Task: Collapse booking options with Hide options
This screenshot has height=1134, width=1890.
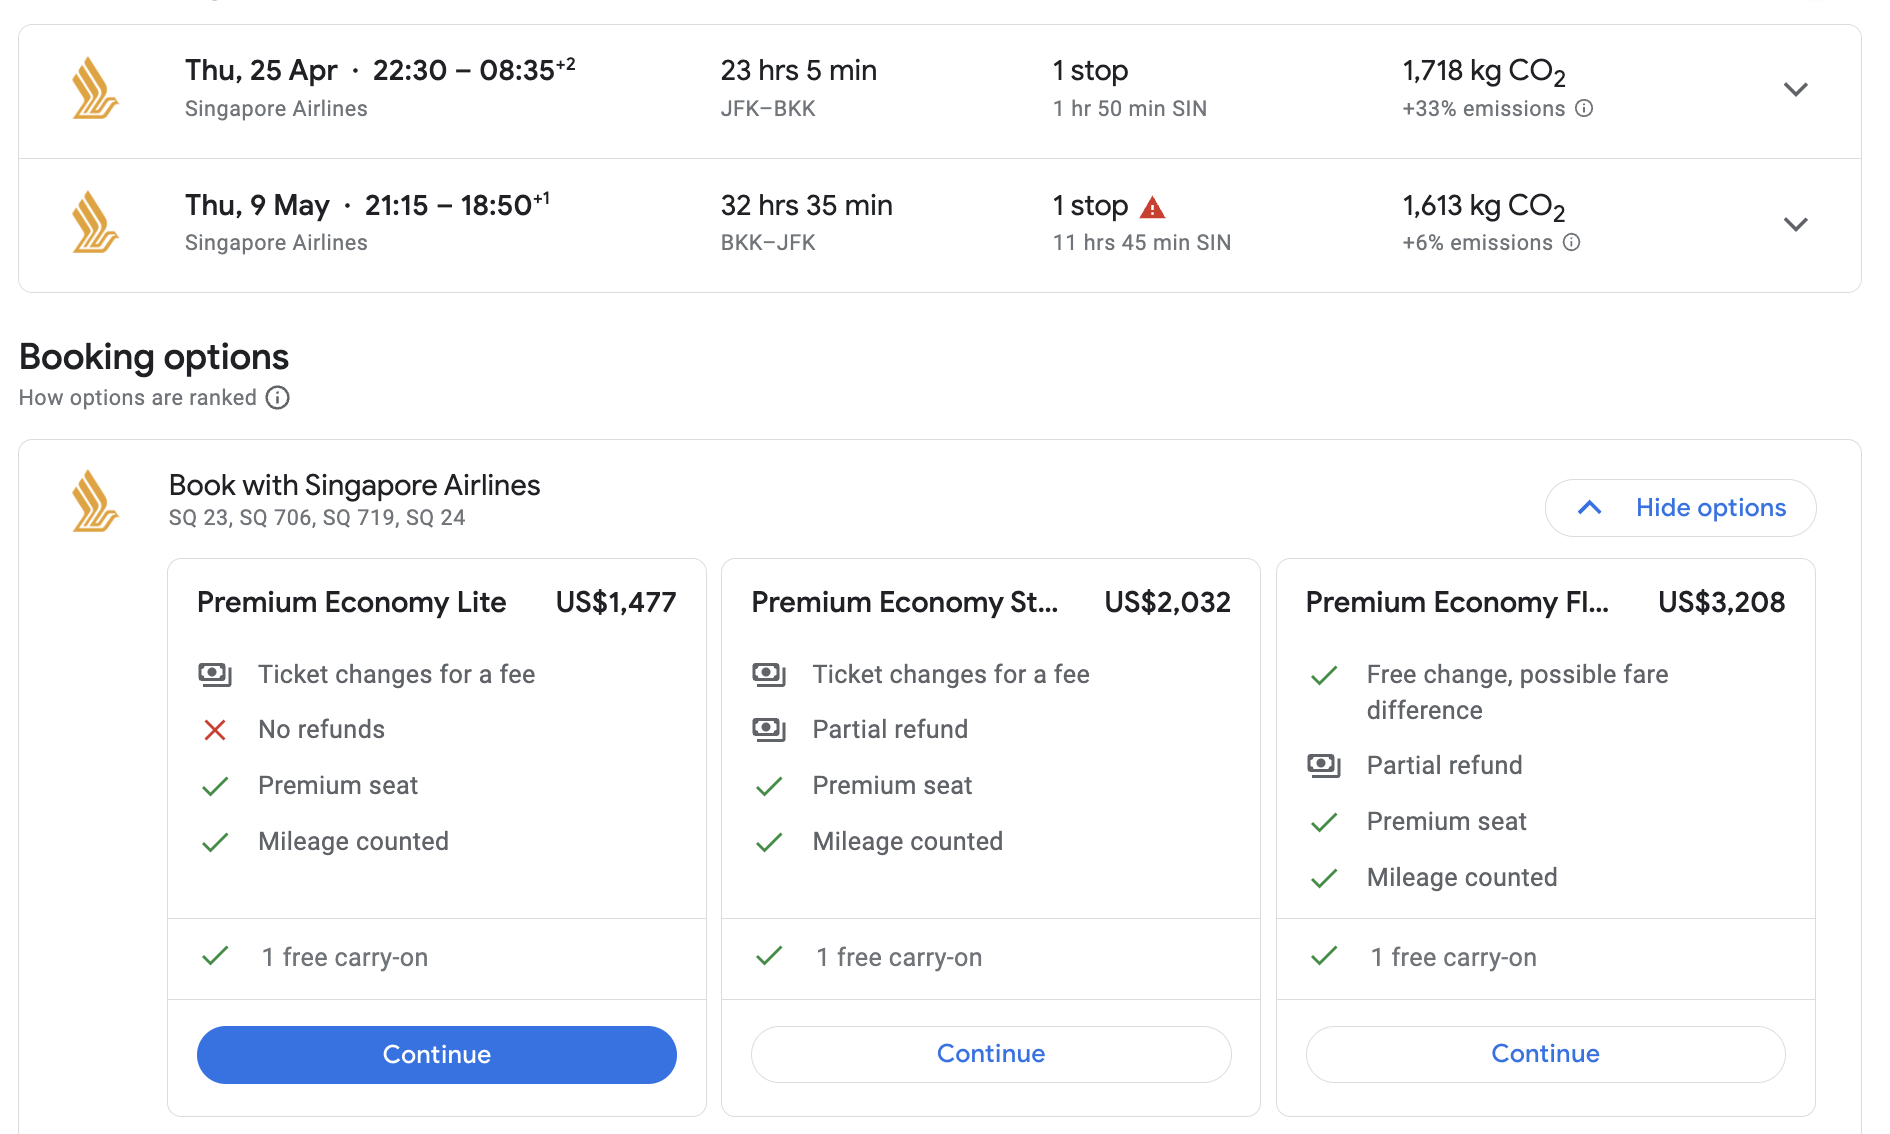Action: [1681, 508]
